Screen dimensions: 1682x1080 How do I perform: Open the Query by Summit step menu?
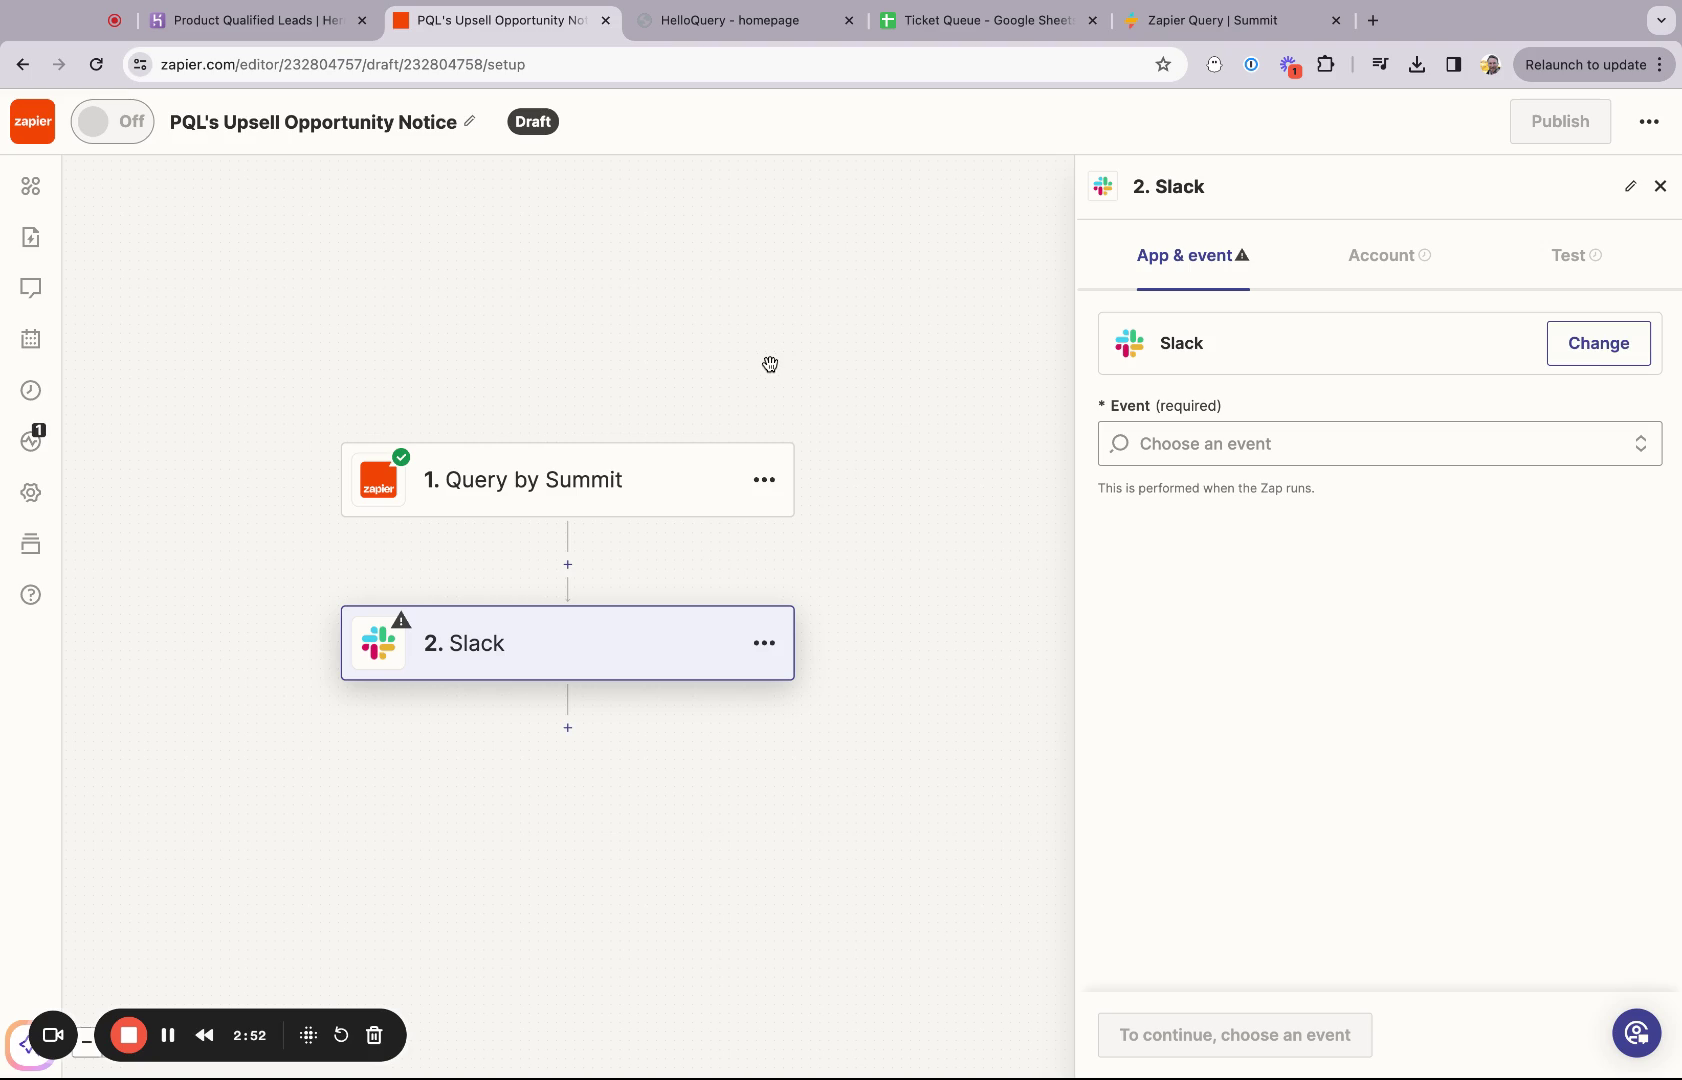pyautogui.click(x=764, y=480)
